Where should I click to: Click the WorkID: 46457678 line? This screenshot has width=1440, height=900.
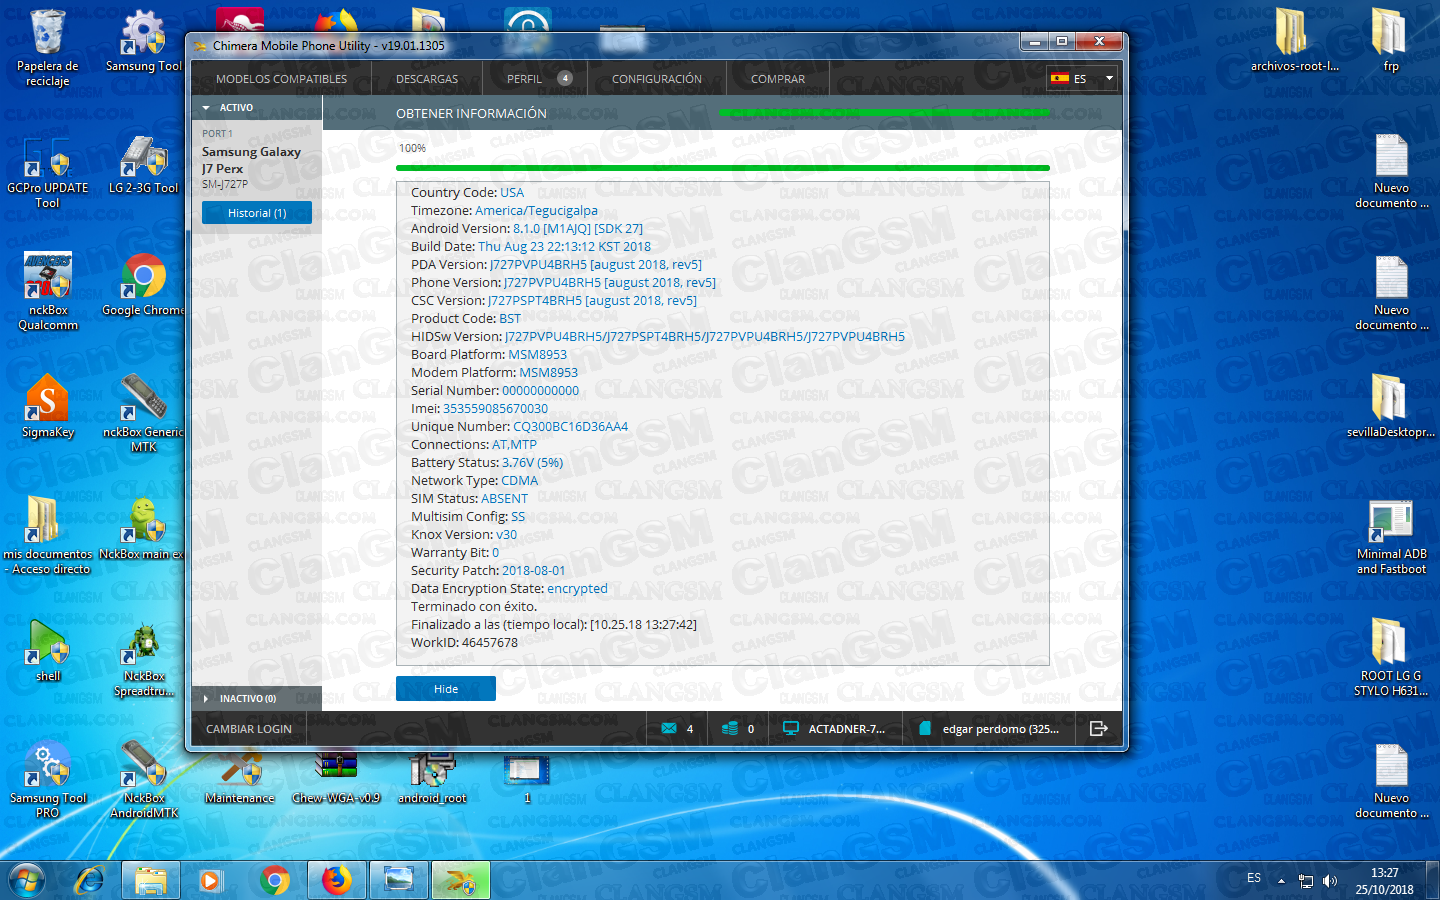click(x=464, y=642)
